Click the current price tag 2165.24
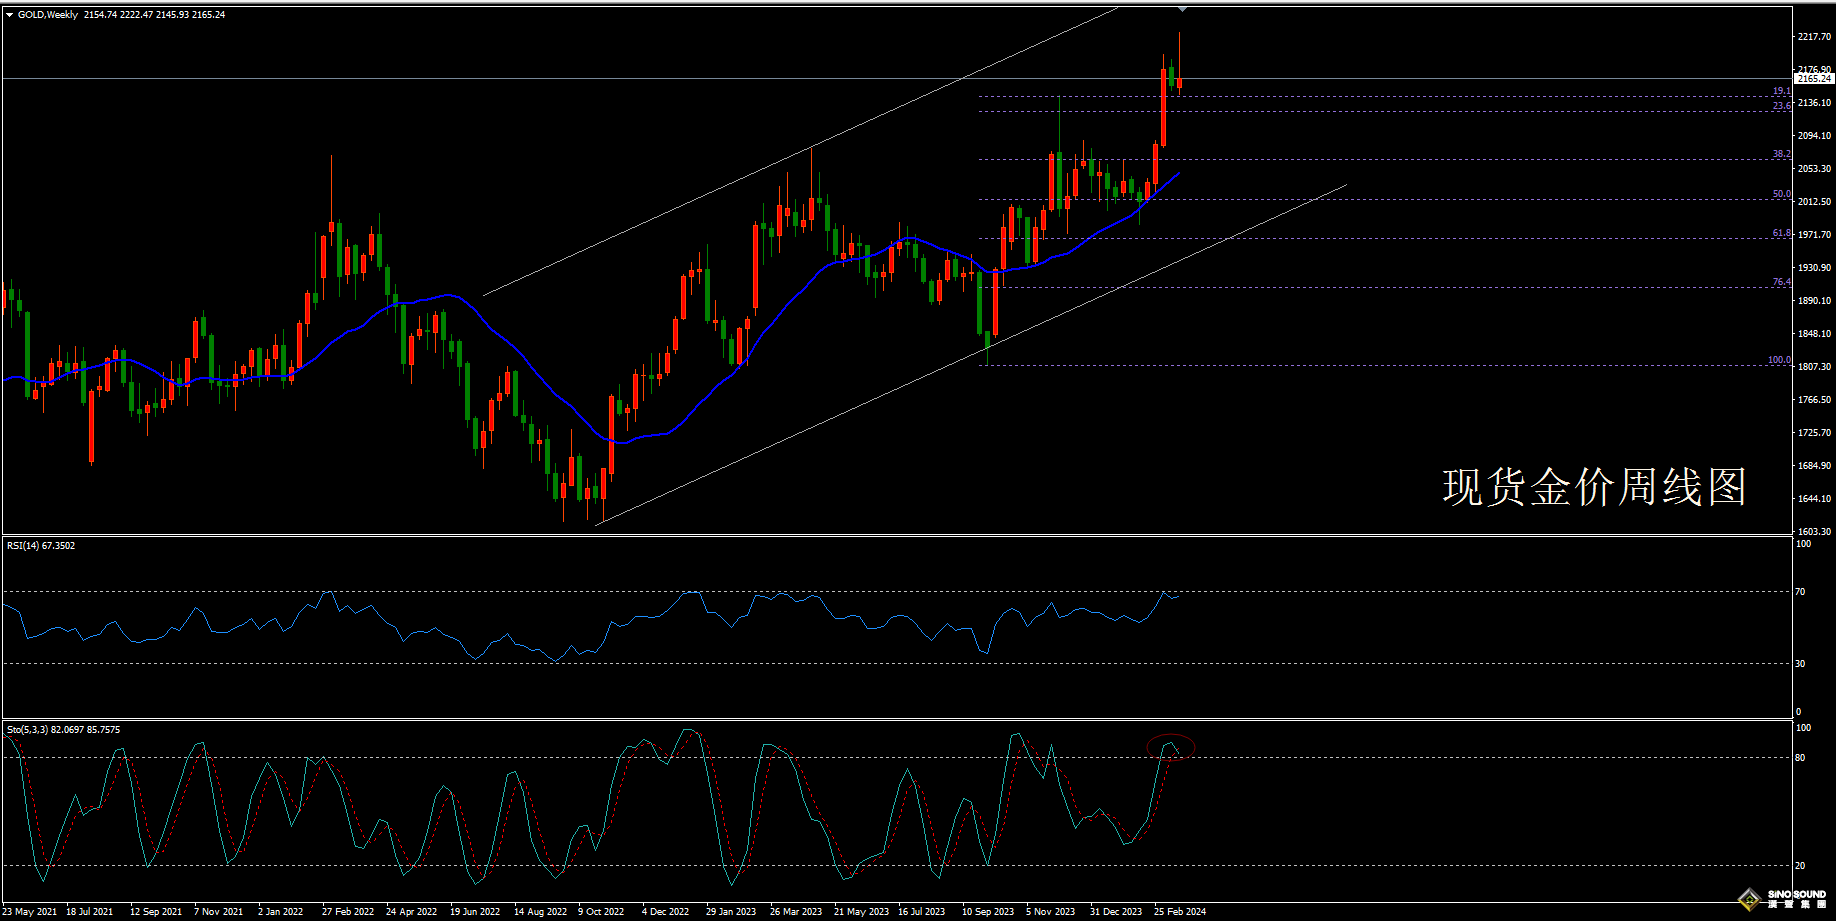Screen dimensions: 1836x921 (1814, 78)
